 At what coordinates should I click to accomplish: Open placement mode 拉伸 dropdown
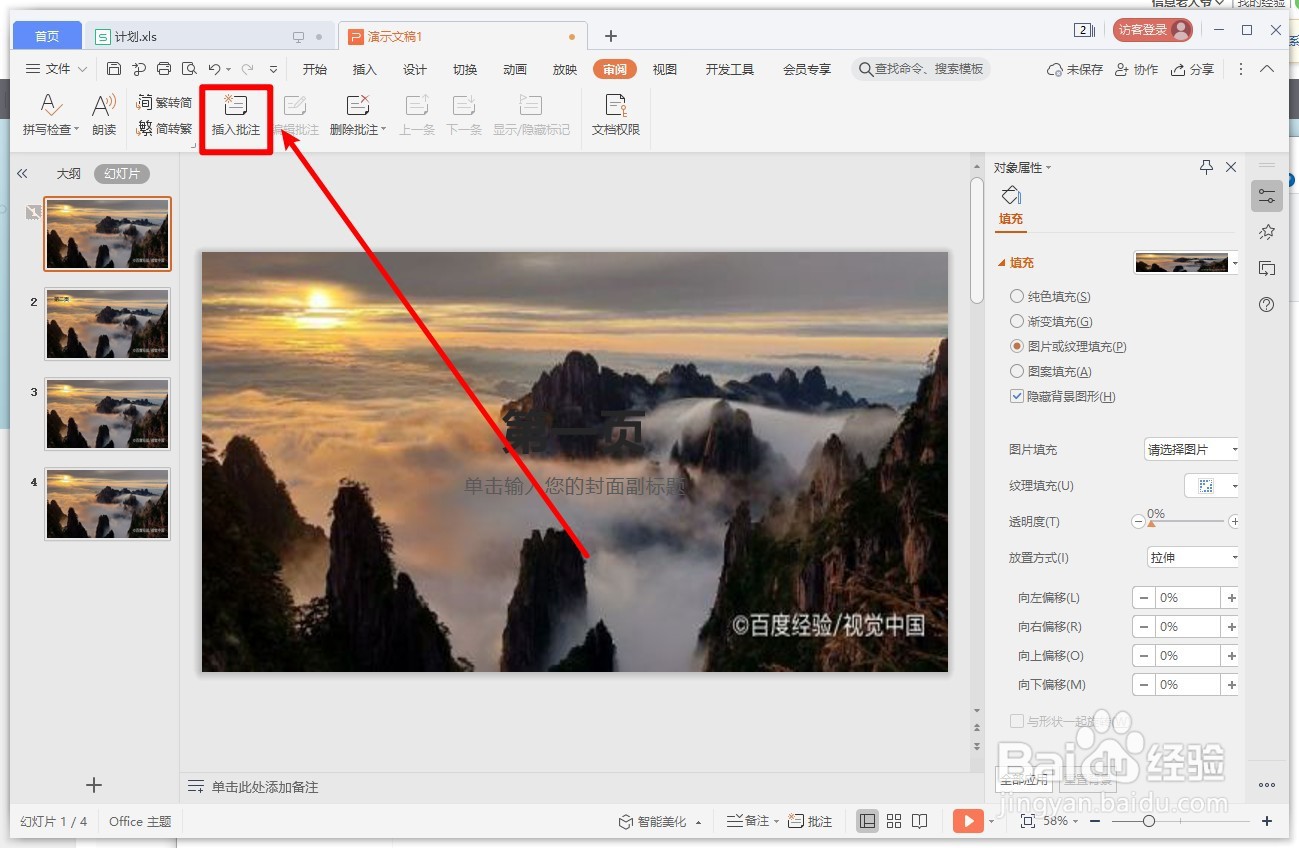coord(1192,558)
